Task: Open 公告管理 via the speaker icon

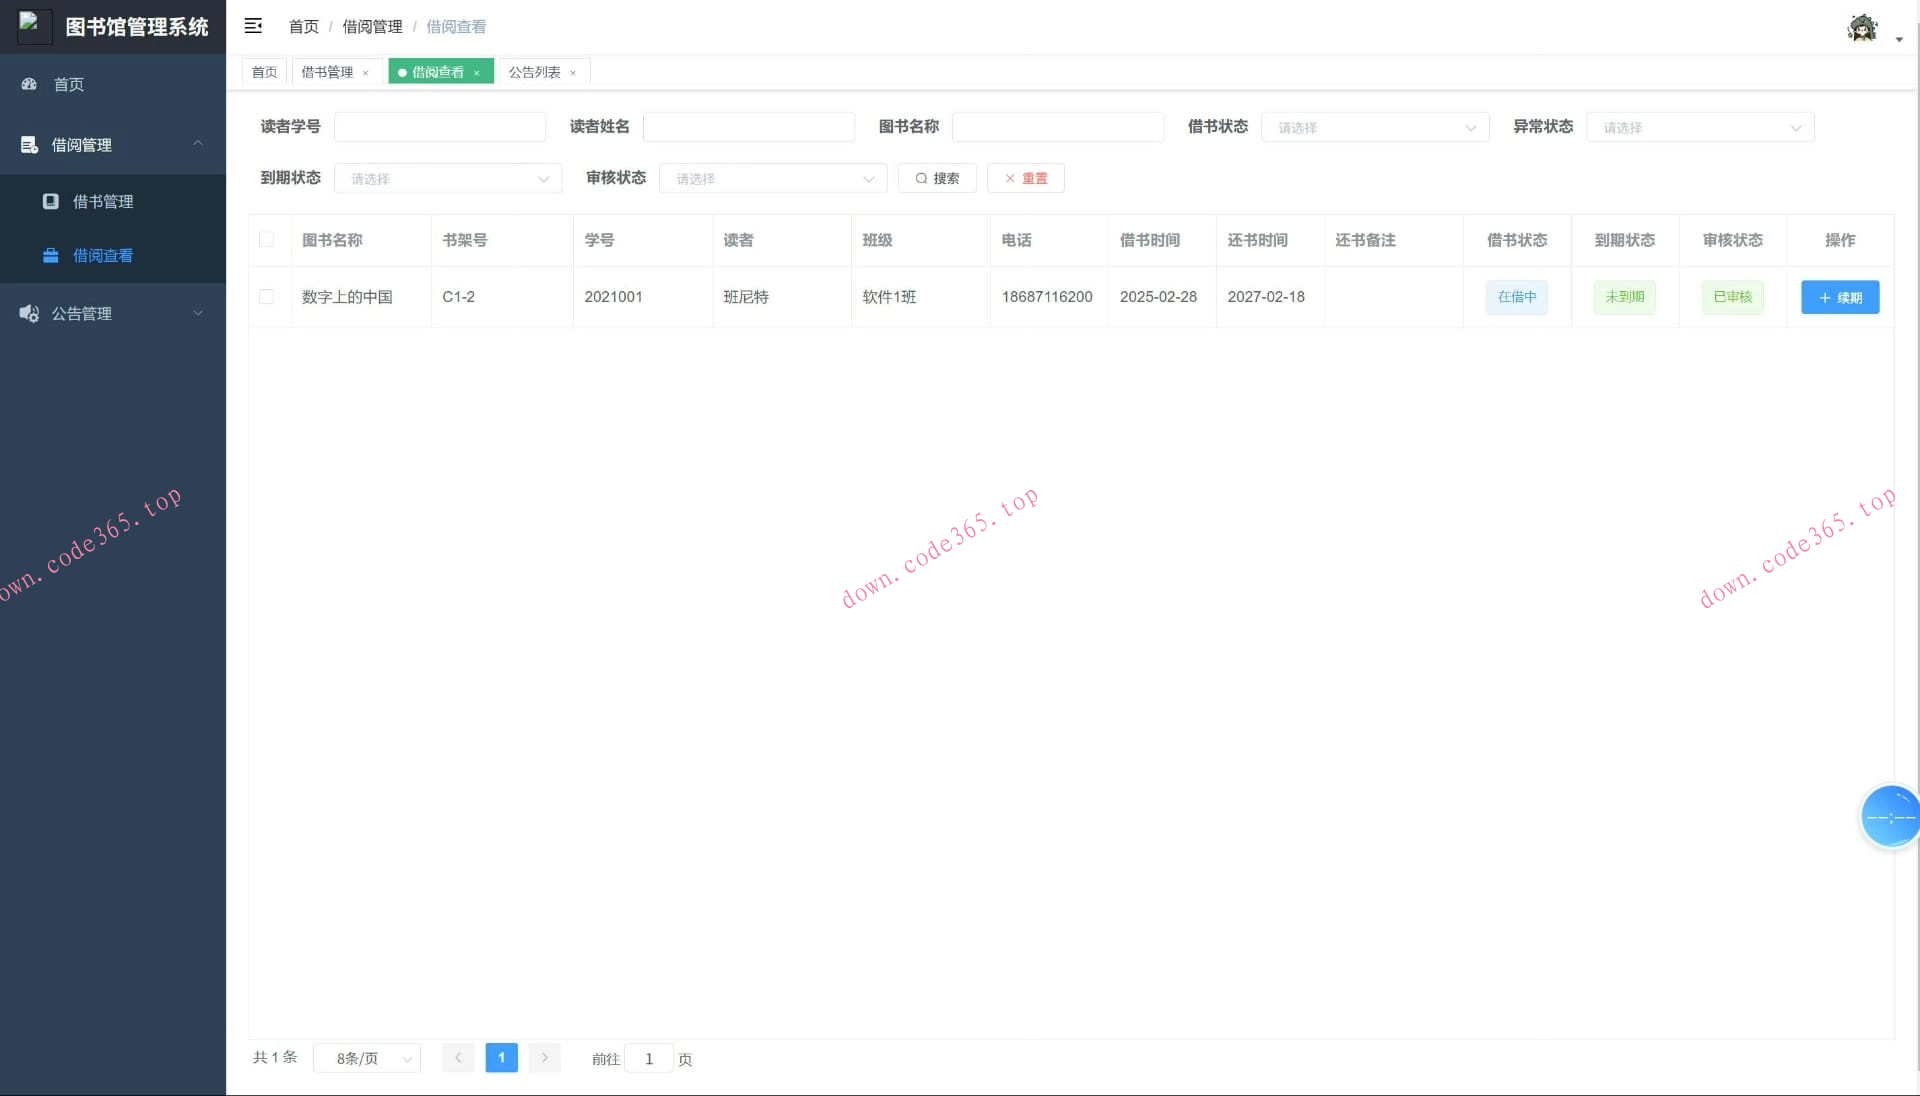Action: (28, 313)
